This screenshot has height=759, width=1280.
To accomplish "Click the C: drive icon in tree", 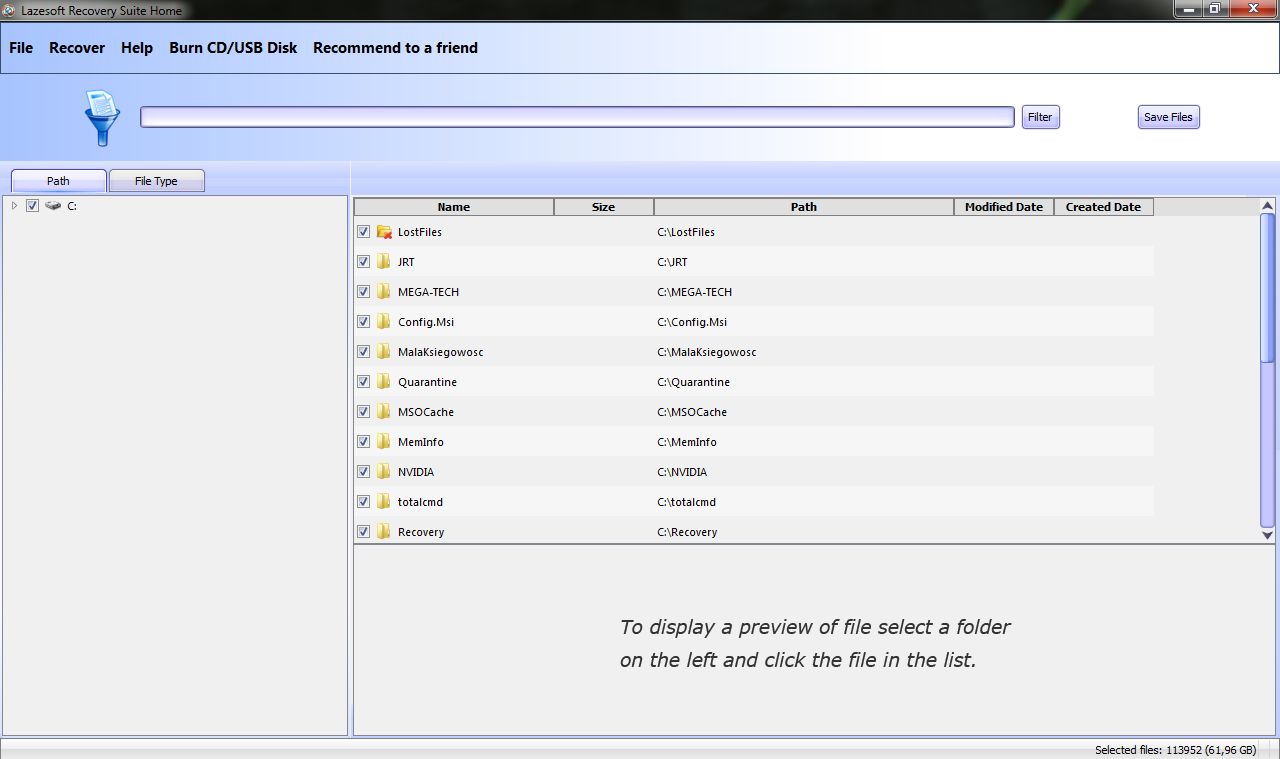I will [x=53, y=206].
